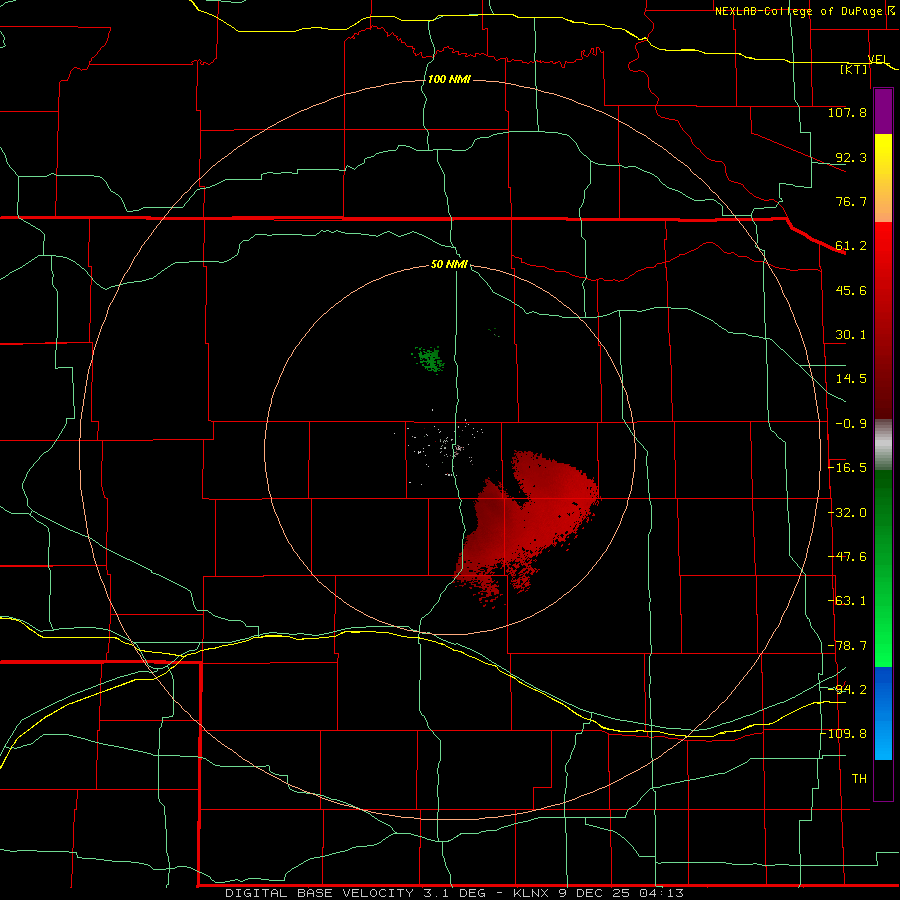Screen dimensions: 900x900
Task: Pick the purple segment of velocity color bar
Action: [x=883, y=111]
